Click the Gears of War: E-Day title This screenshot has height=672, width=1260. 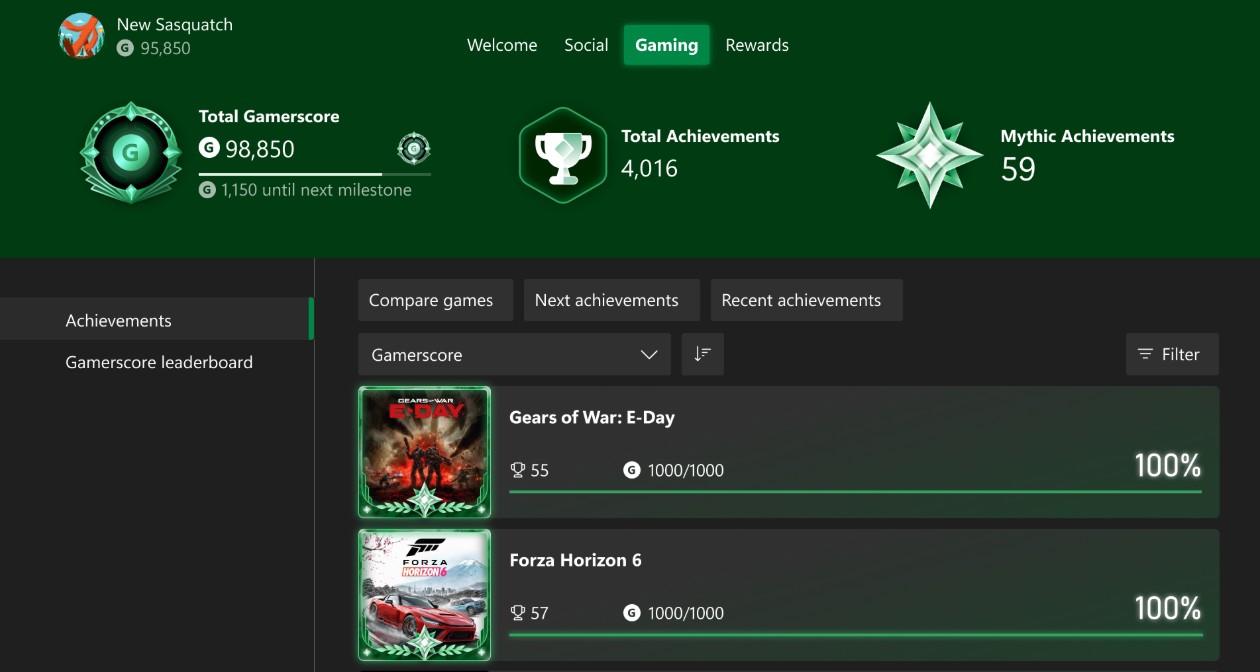click(x=592, y=417)
